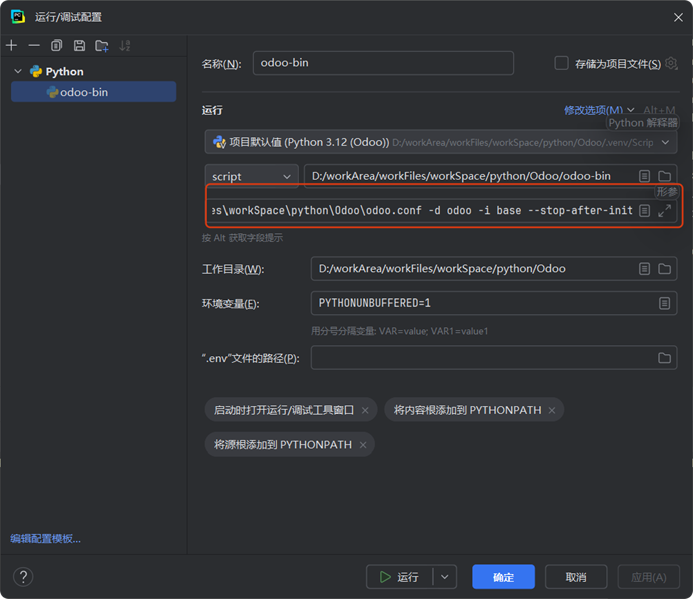
Task: Click the Apply button
Action: (x=648, y=577)
